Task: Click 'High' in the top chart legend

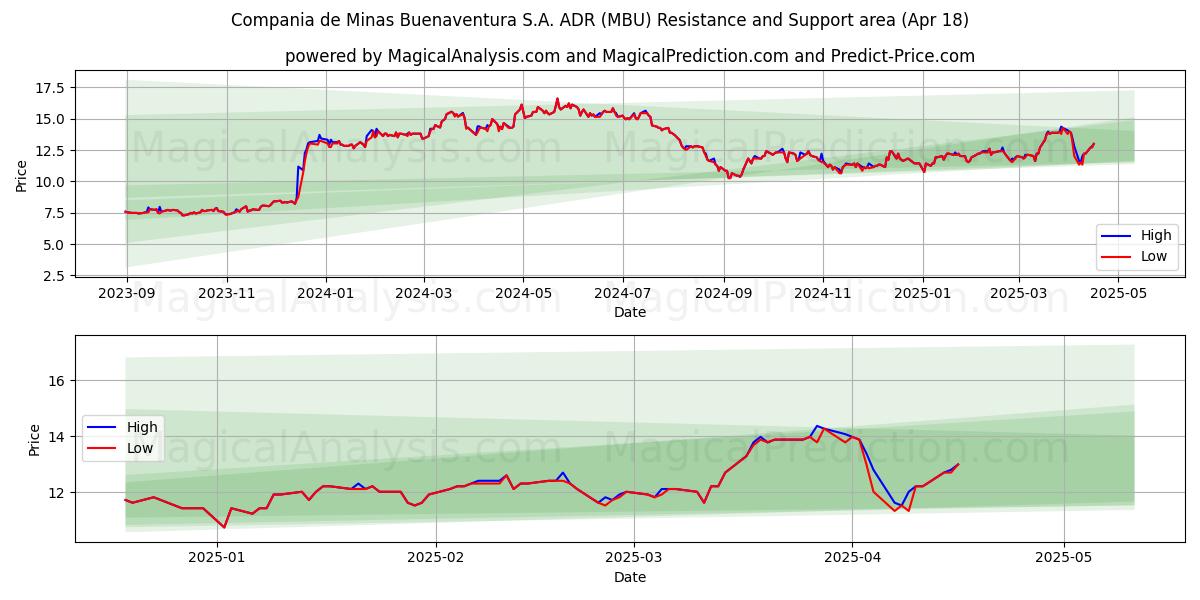Action: [1156, 236]
